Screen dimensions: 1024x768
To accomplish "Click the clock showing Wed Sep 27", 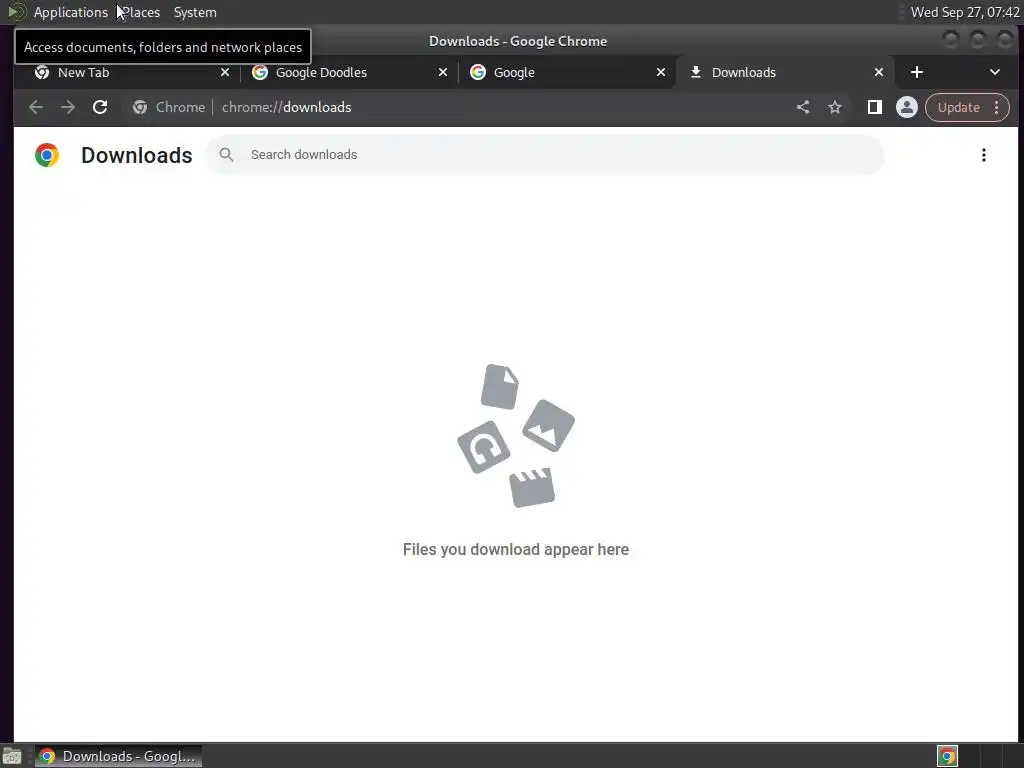I will point(965,12).
